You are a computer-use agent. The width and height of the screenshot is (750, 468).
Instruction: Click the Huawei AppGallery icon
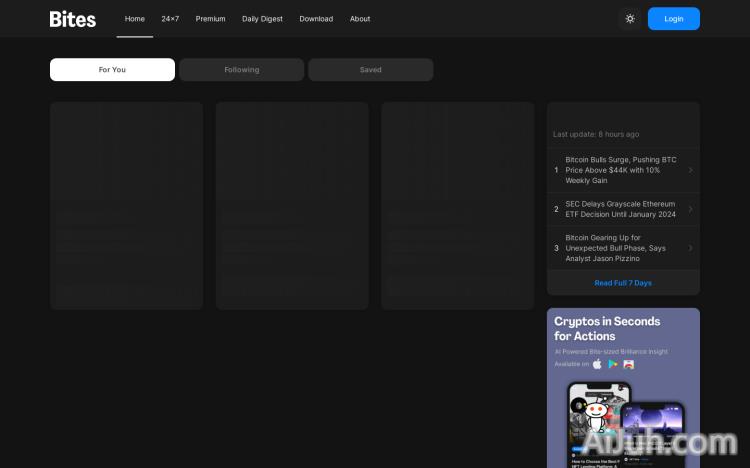coord(628,364)
